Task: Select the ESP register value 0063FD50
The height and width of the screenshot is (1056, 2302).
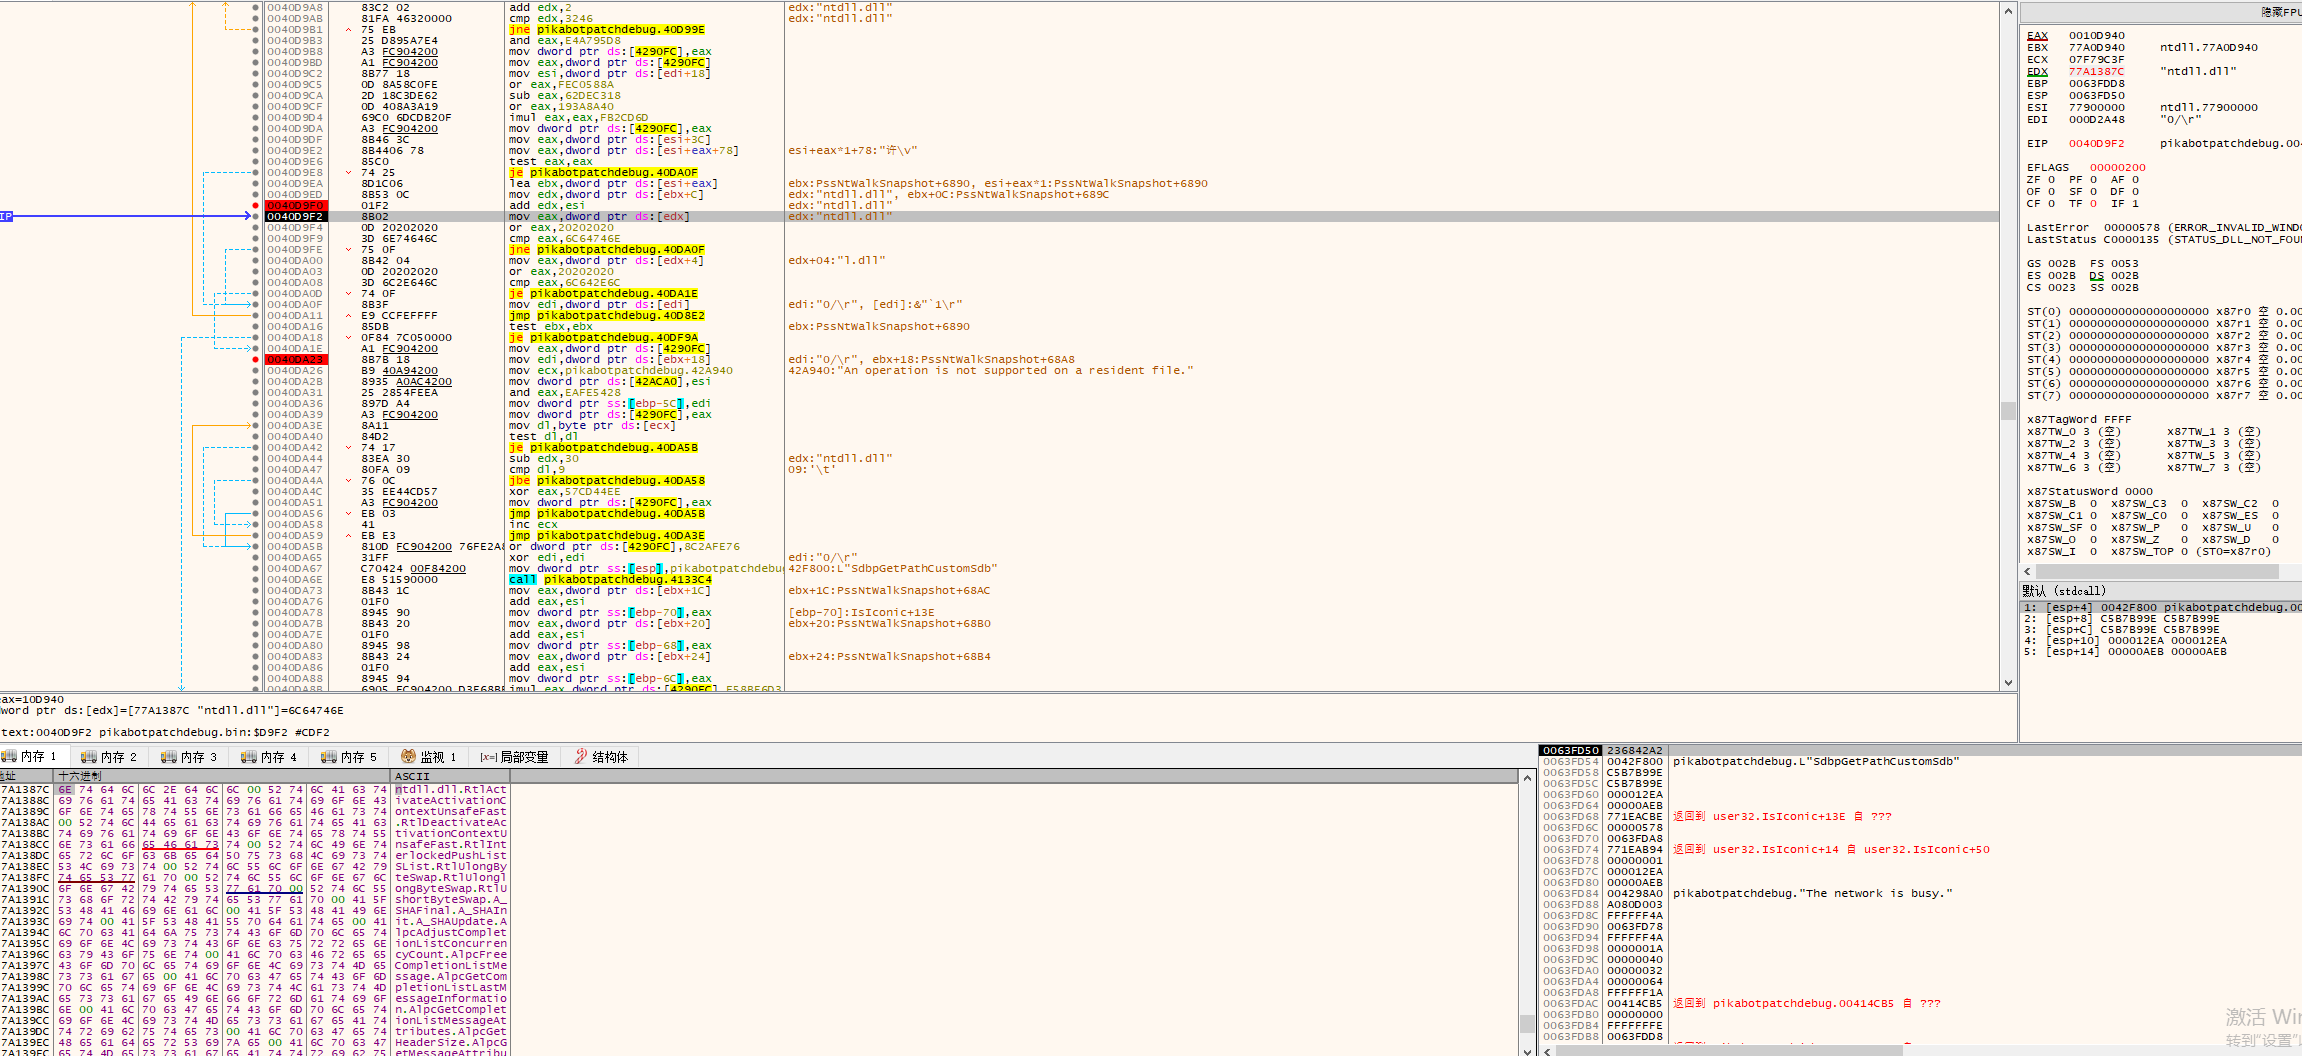Action: pos(2097,95)
